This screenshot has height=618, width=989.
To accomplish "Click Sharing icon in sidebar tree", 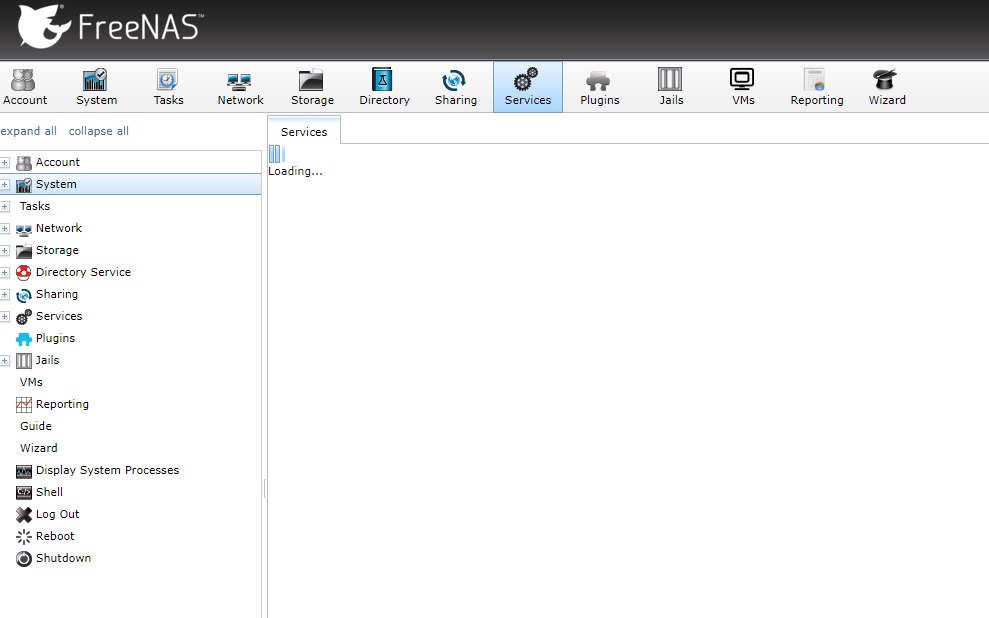I will click(x=24, y=295).
